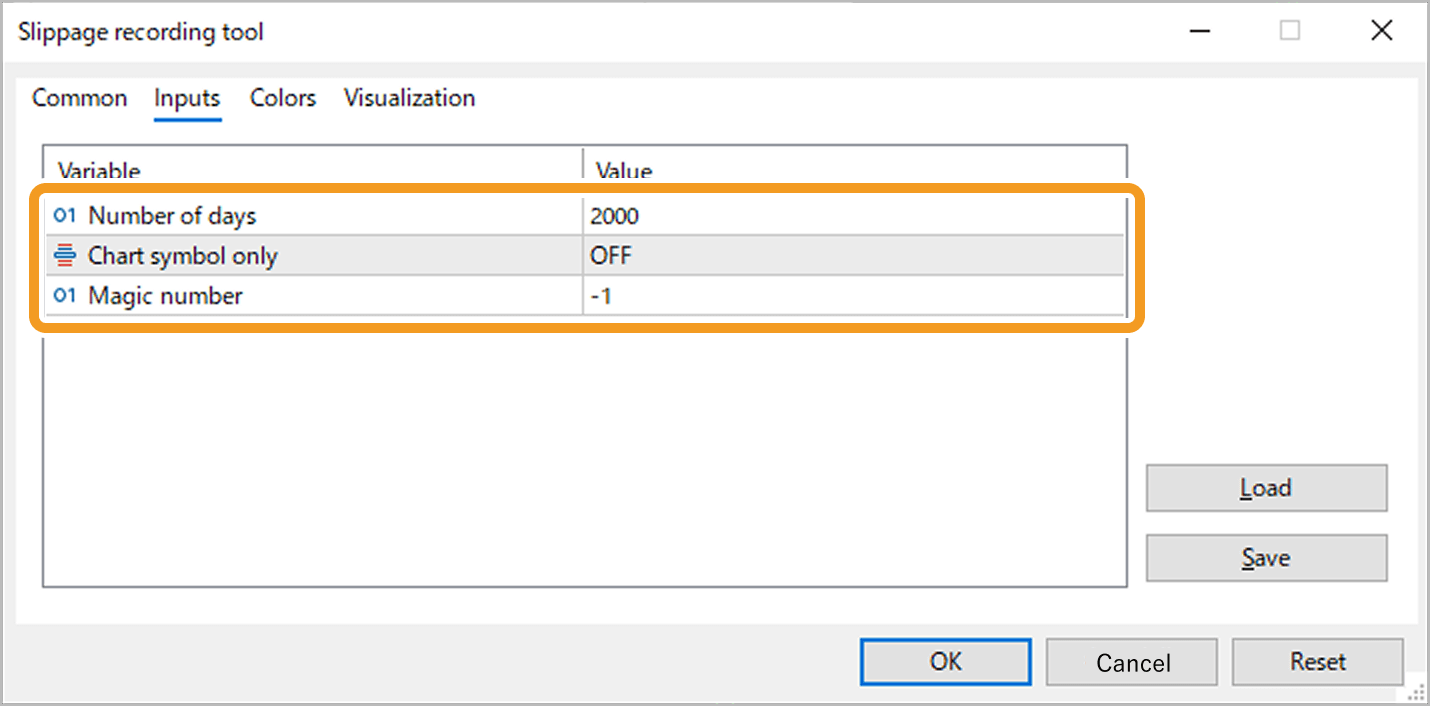Screen dimensions: 1430x706
Task: Cancel the Slippage recording tool dialog
Action: click(x=1131, y=661)
